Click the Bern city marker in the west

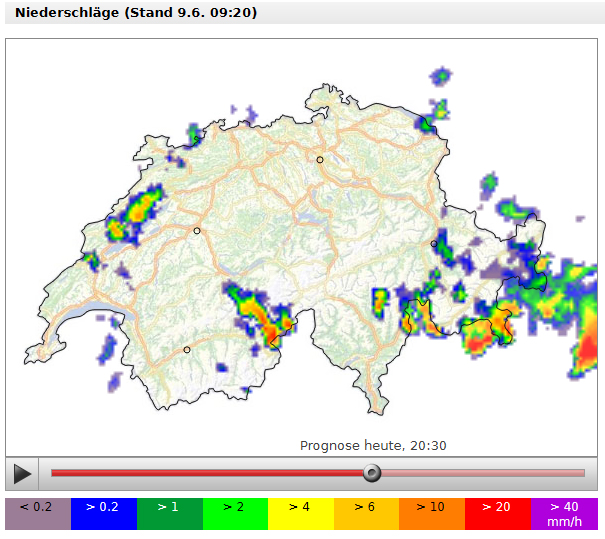pyautogui.click(x=197, y=231)
